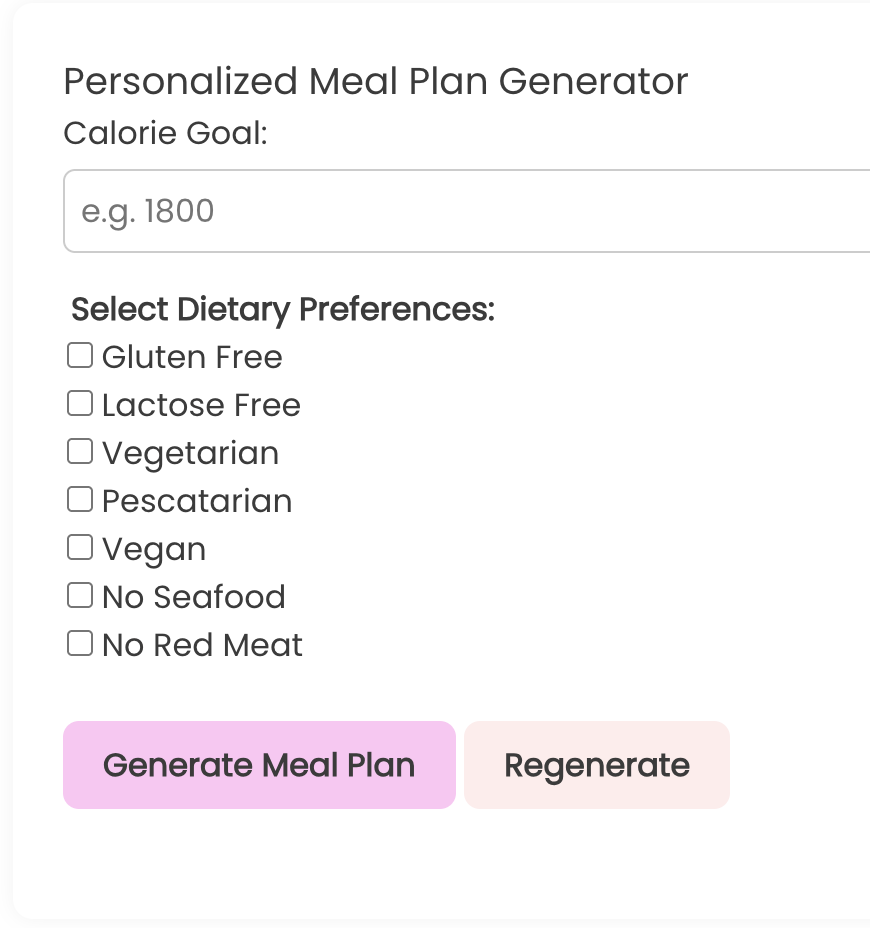This screenshot has height=928, width=870.
Task: Select the Pescatarian checkbox
Action: coord(80,499)
